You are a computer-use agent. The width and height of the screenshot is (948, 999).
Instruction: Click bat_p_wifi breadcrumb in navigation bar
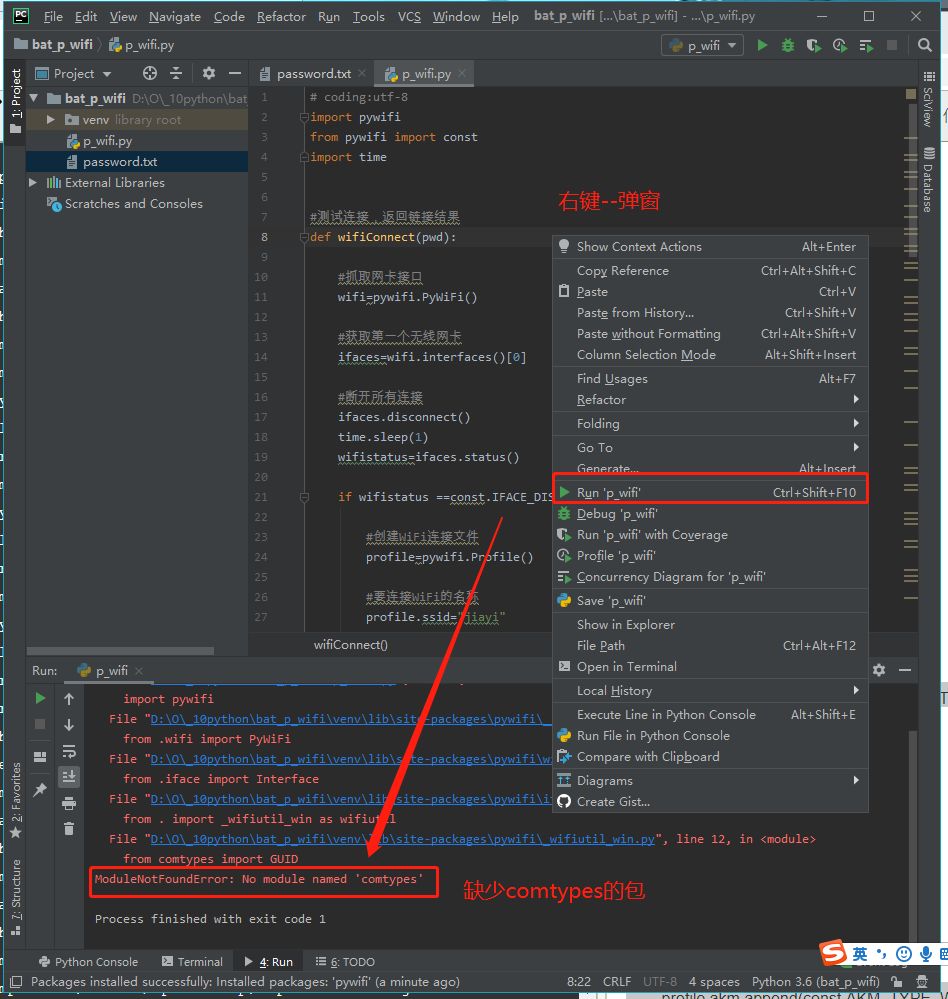coord(54,45)
